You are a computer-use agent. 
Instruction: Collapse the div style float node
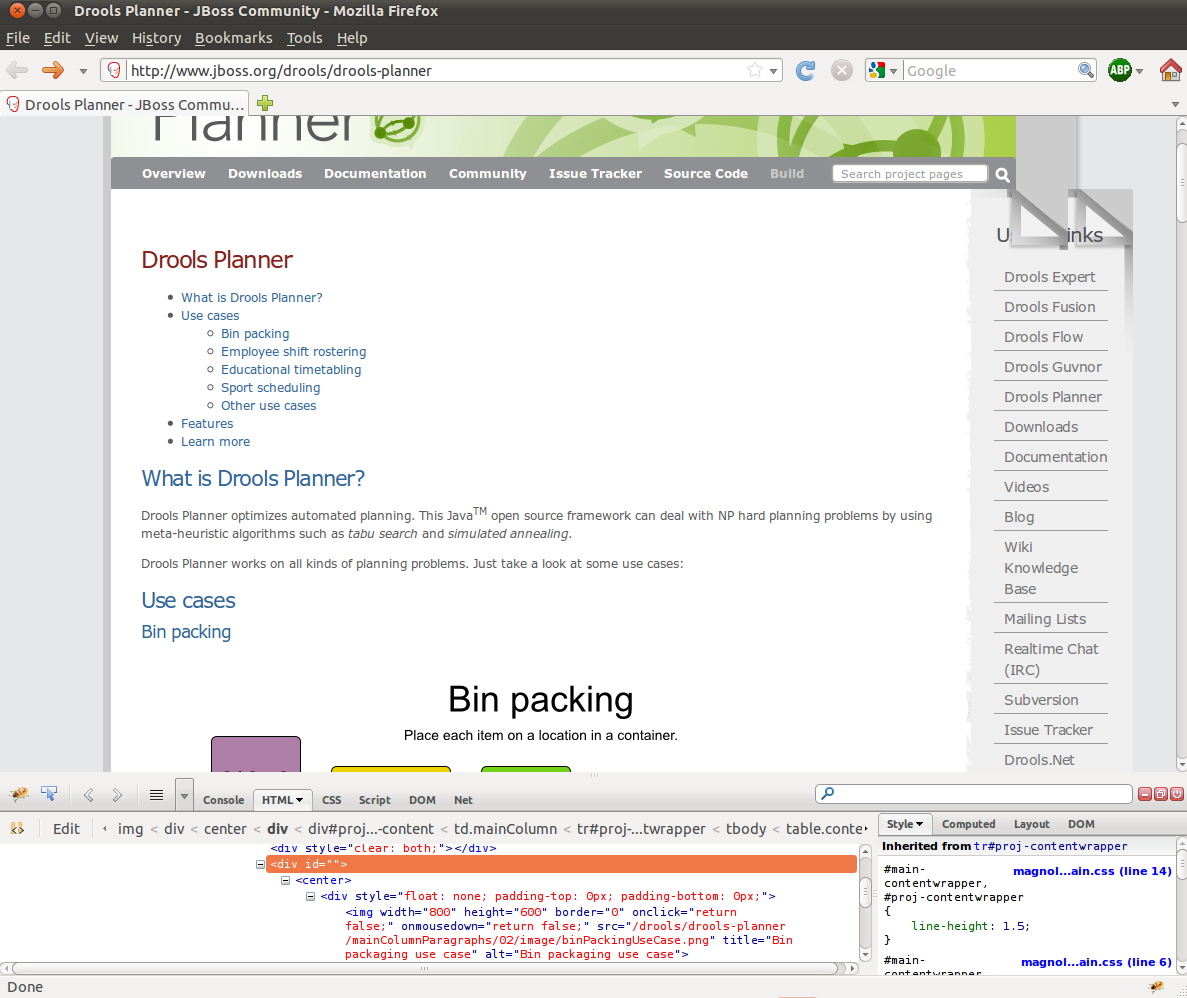(310, 897)
